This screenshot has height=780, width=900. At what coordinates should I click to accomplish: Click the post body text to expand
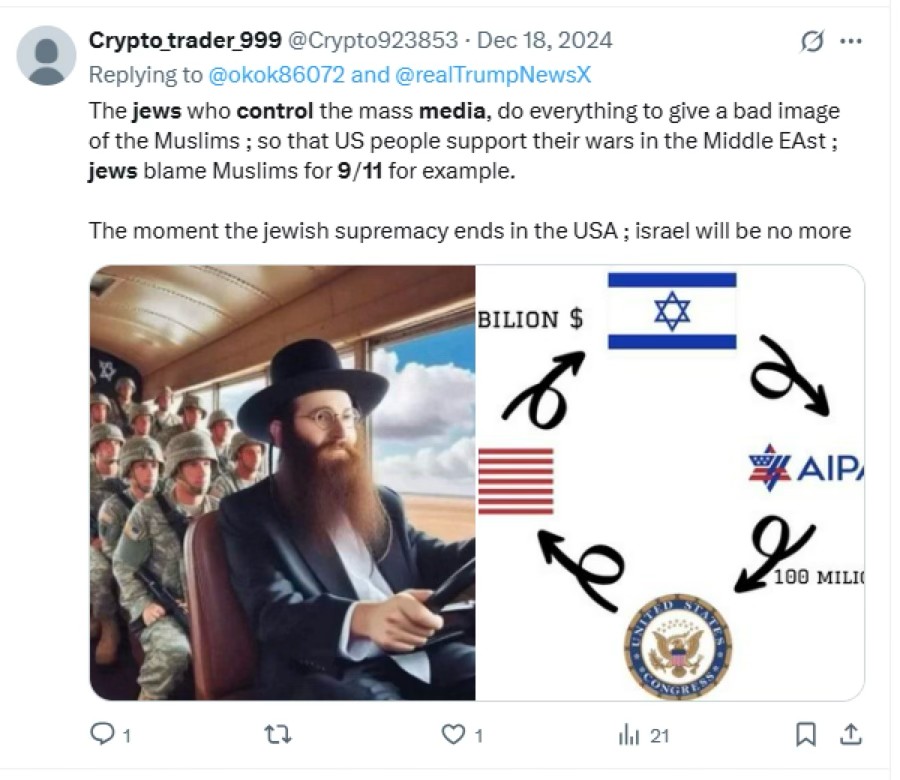click(470, 170)
